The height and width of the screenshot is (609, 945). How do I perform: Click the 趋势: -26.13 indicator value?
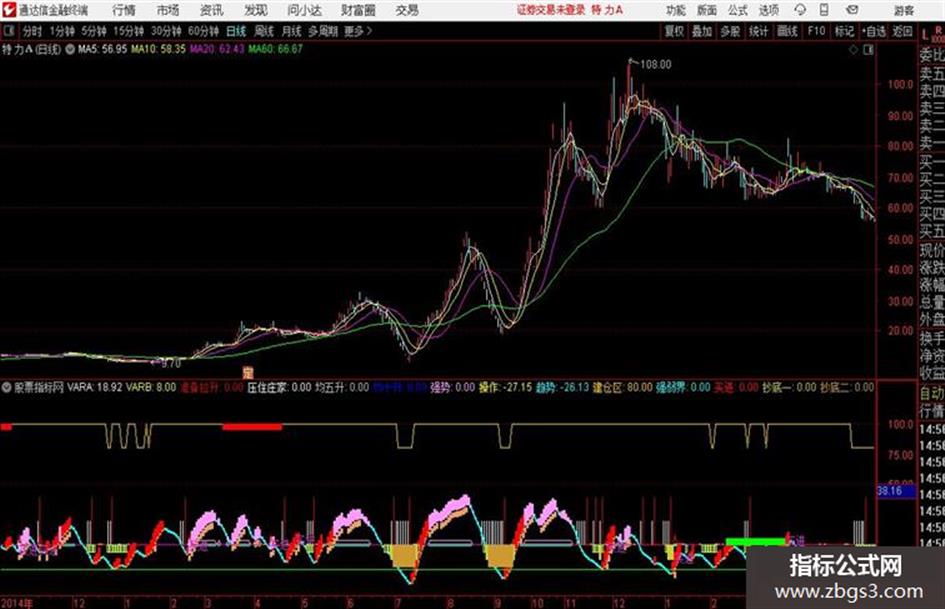point(562,387)
